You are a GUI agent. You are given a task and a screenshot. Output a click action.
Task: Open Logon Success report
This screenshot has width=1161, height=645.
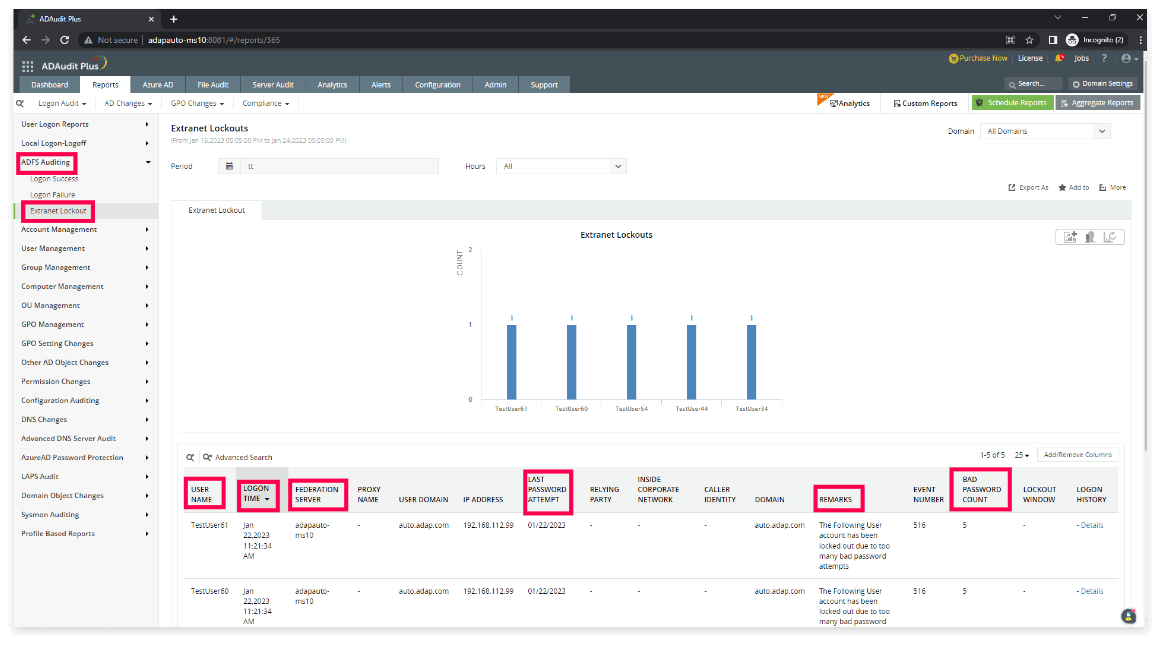(x=54, y=178)
